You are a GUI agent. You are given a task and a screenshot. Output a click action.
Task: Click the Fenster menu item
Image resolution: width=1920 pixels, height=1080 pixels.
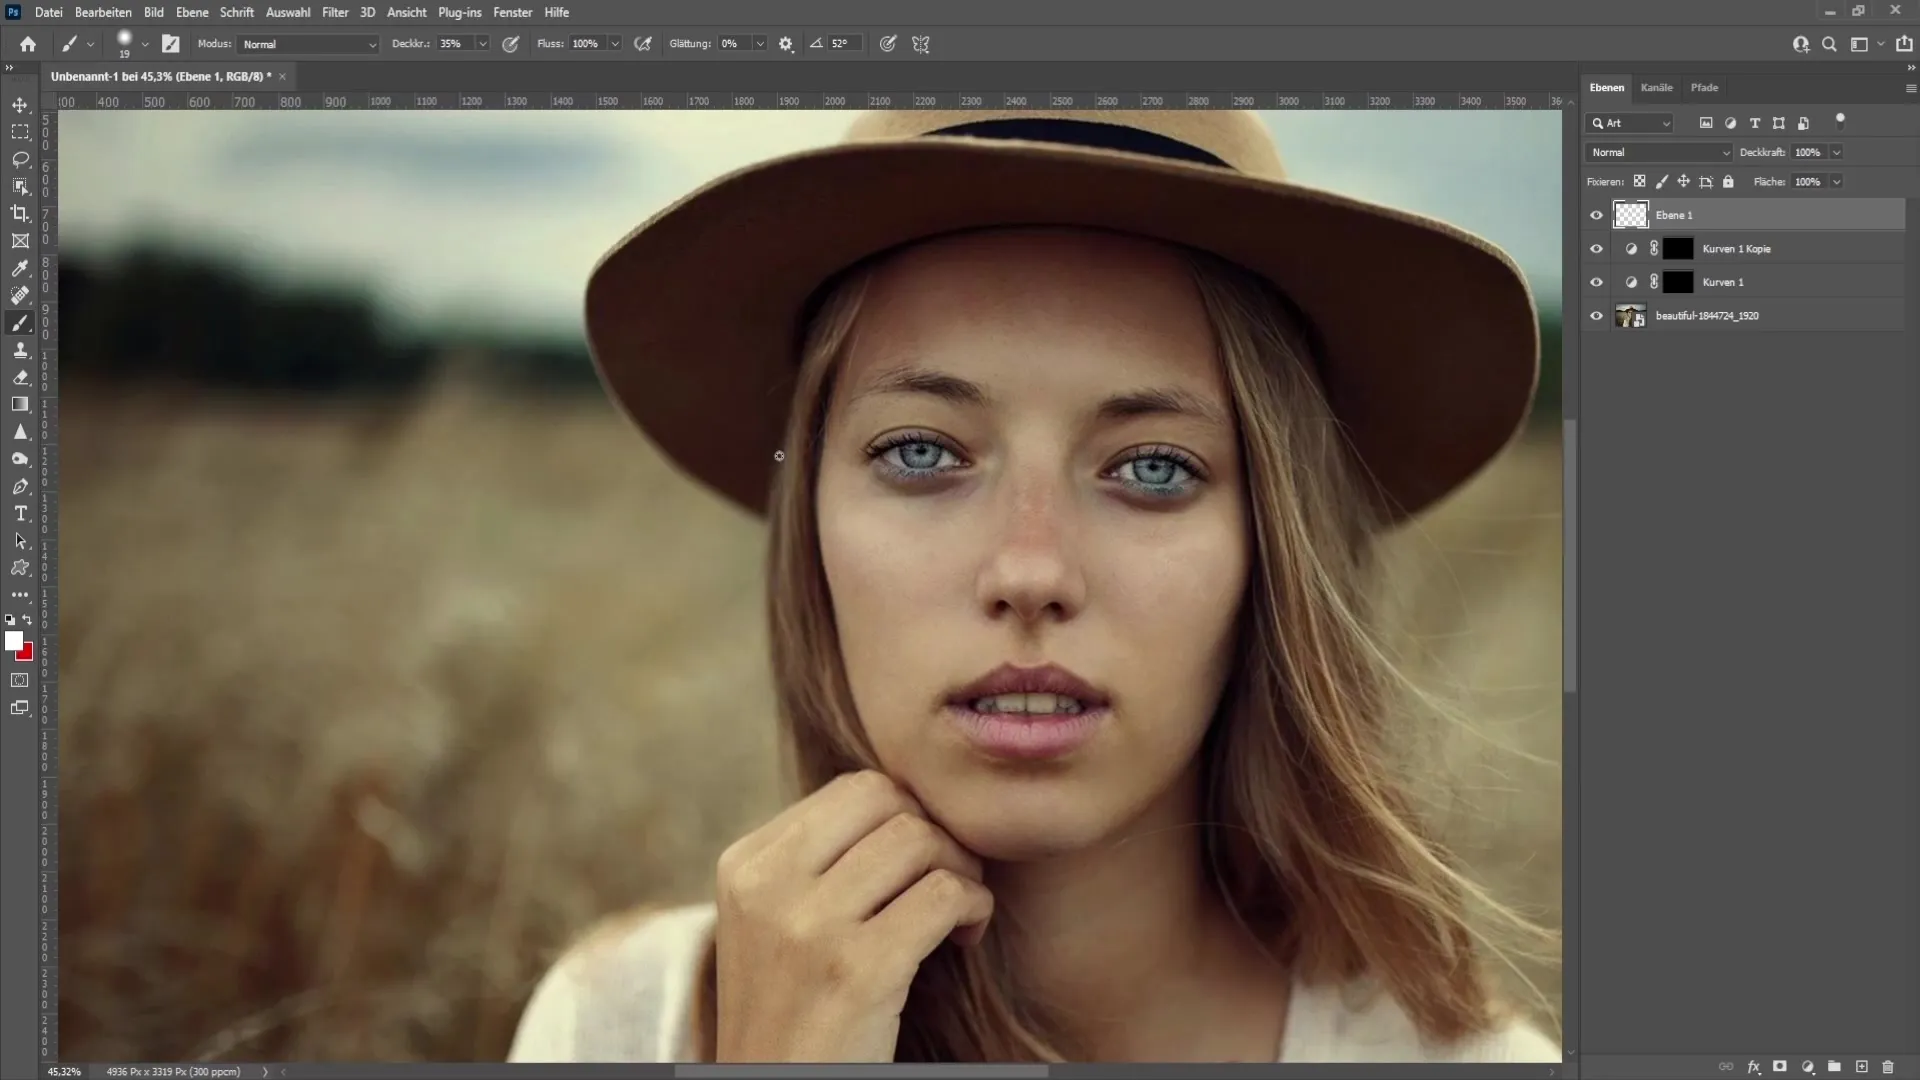[x=512, y=12]
